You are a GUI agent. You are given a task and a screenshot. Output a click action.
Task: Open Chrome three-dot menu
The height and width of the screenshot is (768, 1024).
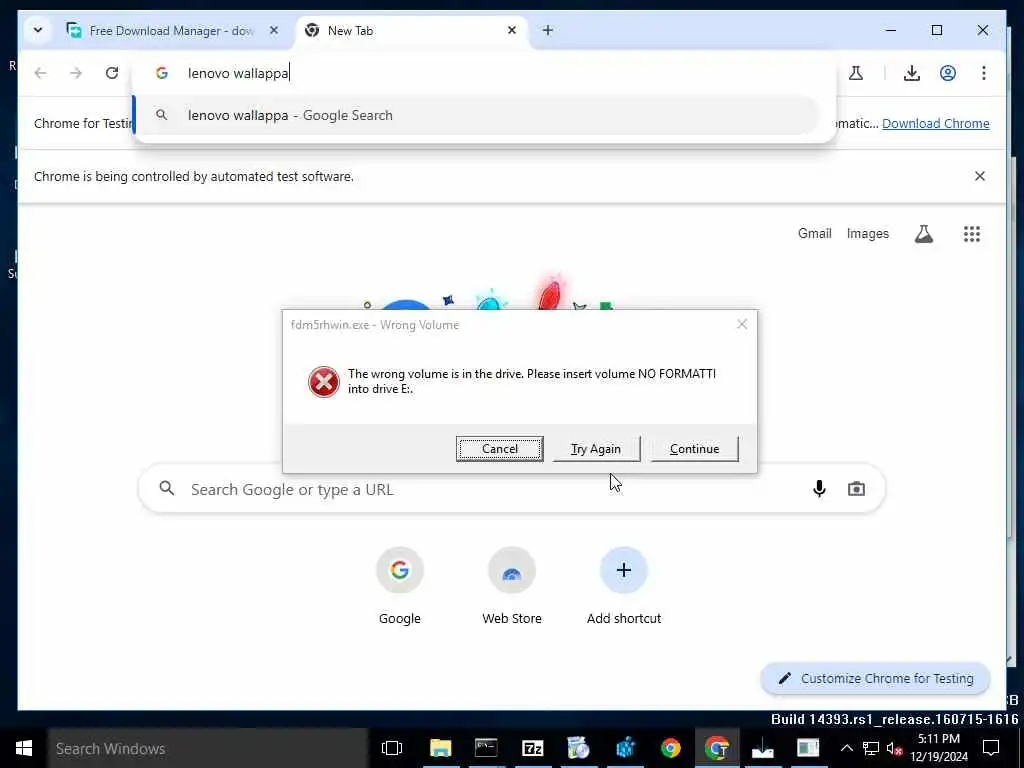click(984, 73)
